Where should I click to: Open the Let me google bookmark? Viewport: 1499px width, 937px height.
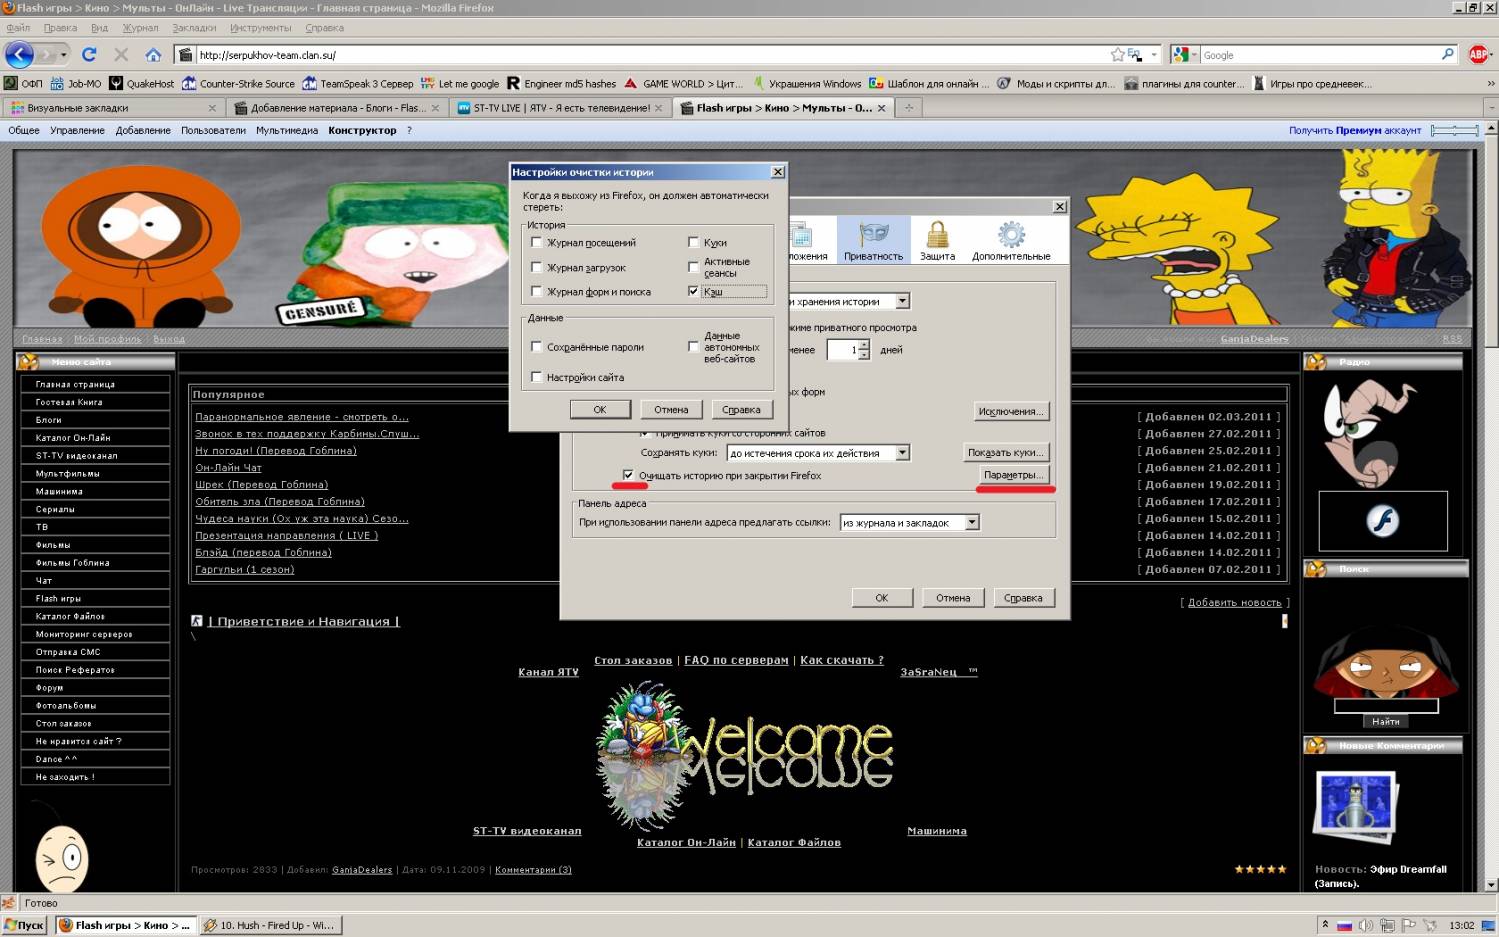pos(460,83)
